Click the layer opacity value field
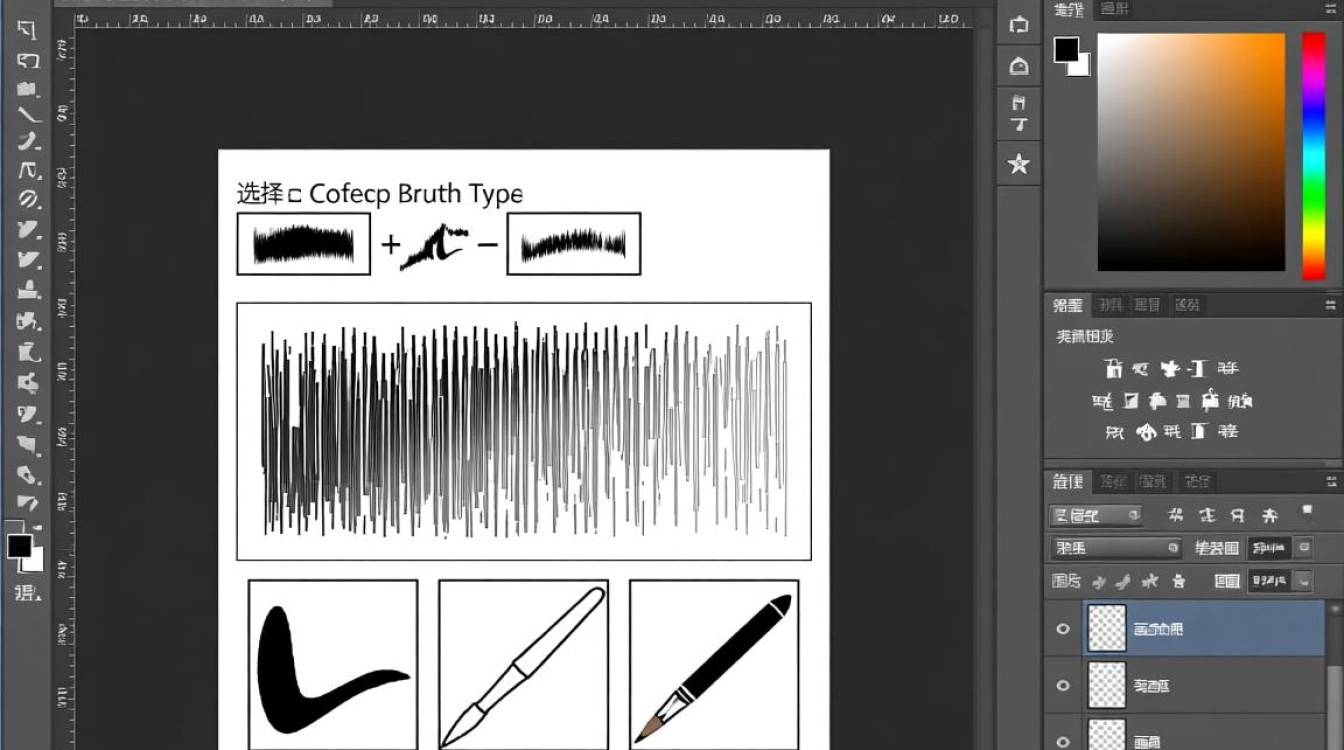The image size is (1344, 750). coord(1269,548)
